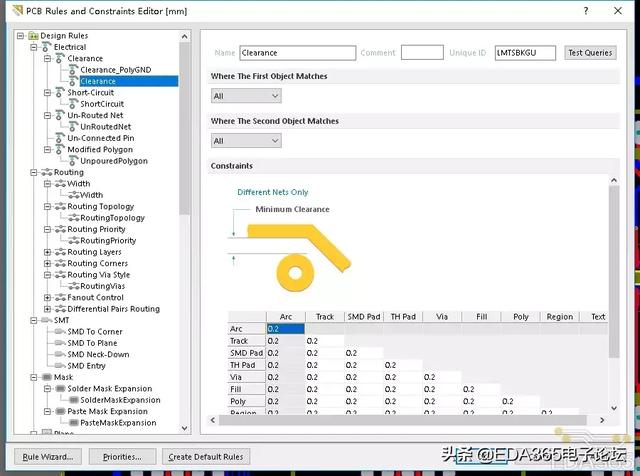The image size is (640, 476).
Task: Click the Arc-to-Arc clearance cell
Action: point(286,329)
